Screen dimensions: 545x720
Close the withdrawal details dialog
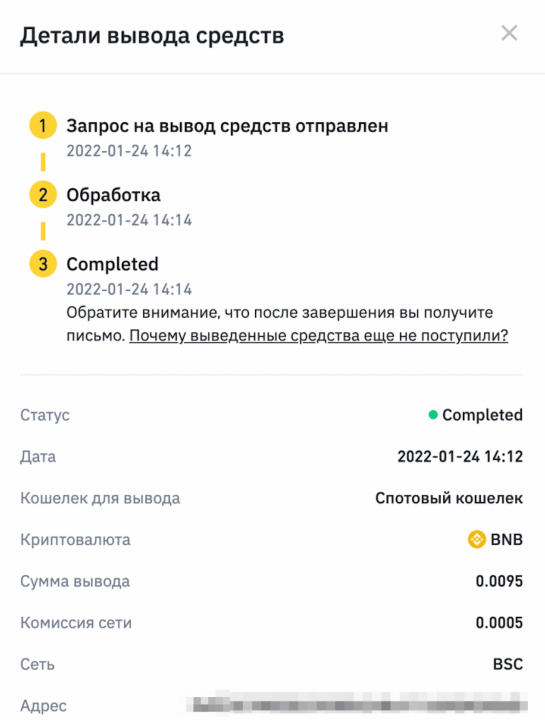[509, 34]
